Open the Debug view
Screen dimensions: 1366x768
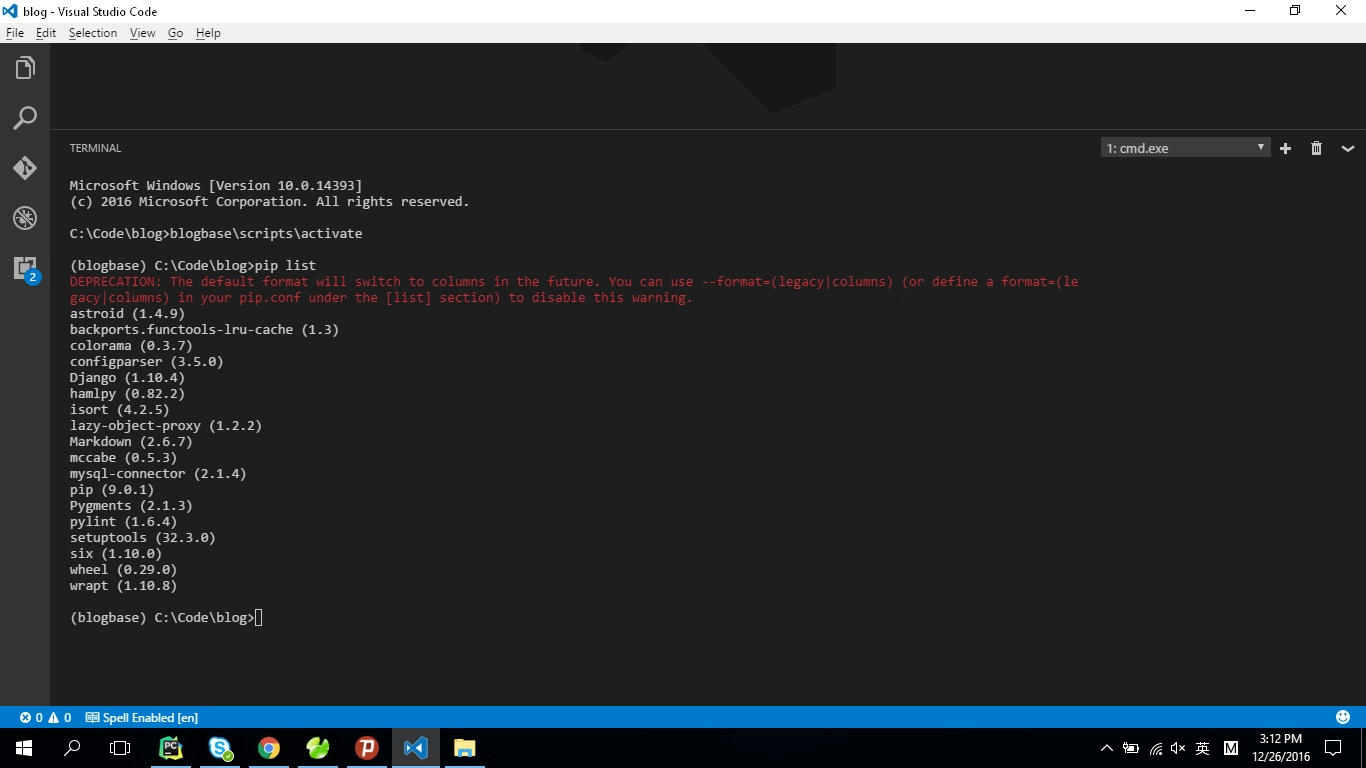click(x=24, y=217)
